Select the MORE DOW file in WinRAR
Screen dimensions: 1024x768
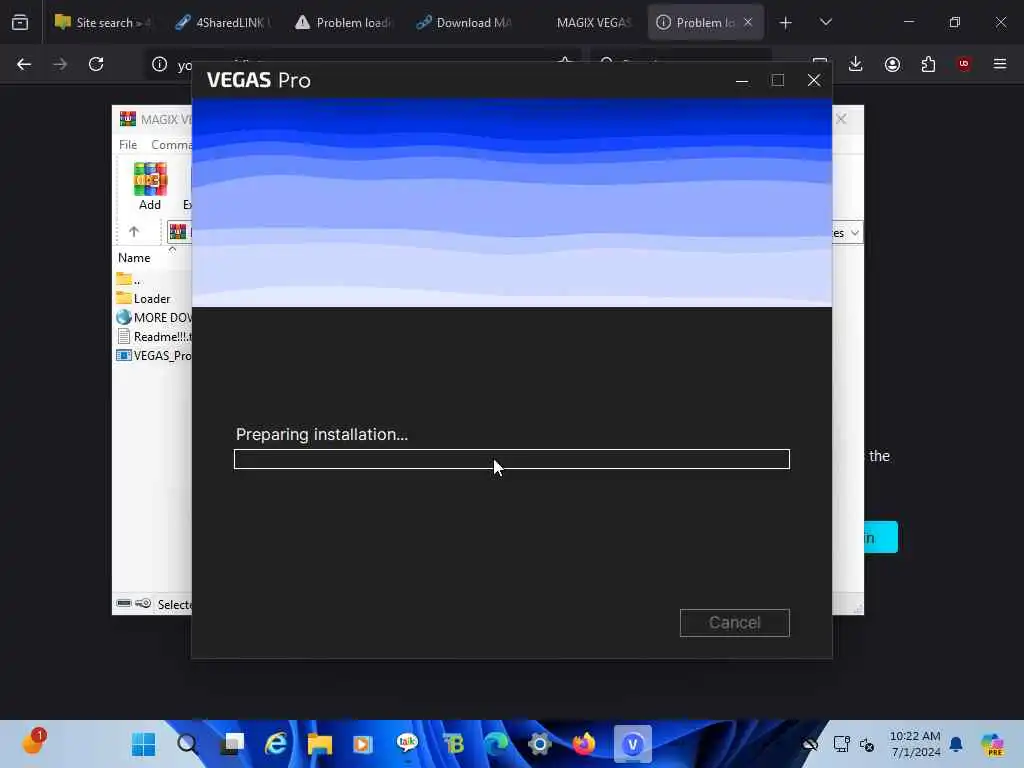click(154, 317)
